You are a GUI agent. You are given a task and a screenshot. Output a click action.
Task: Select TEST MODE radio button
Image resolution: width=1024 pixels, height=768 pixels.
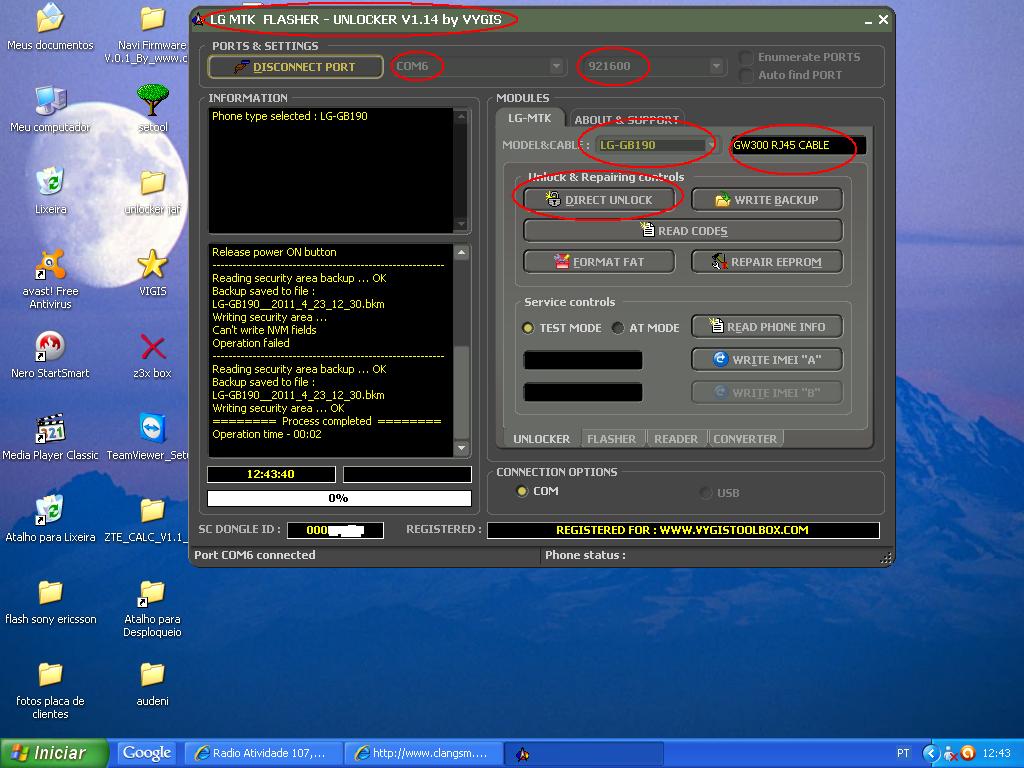pyautogui.click(x=528, y=328)
